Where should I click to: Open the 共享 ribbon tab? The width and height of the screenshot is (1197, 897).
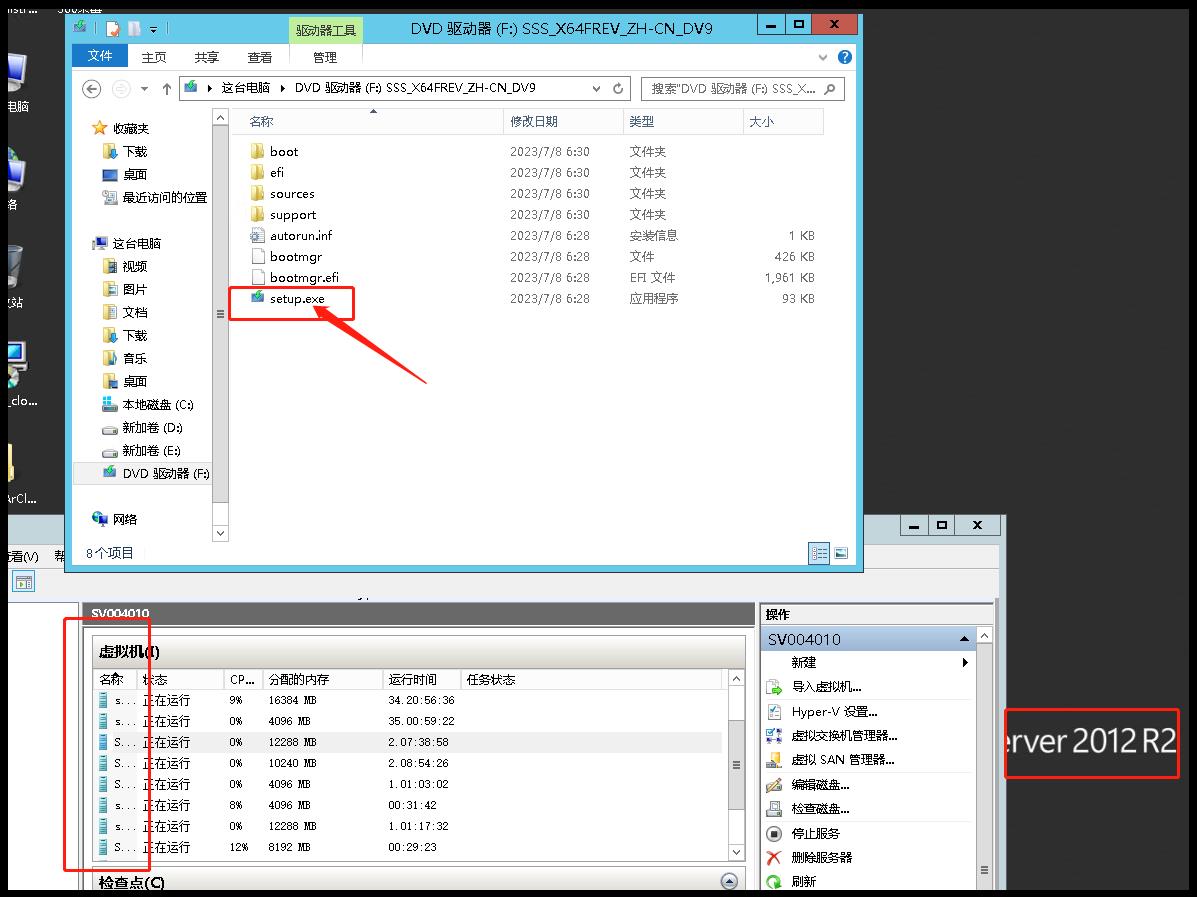point(206,57)
